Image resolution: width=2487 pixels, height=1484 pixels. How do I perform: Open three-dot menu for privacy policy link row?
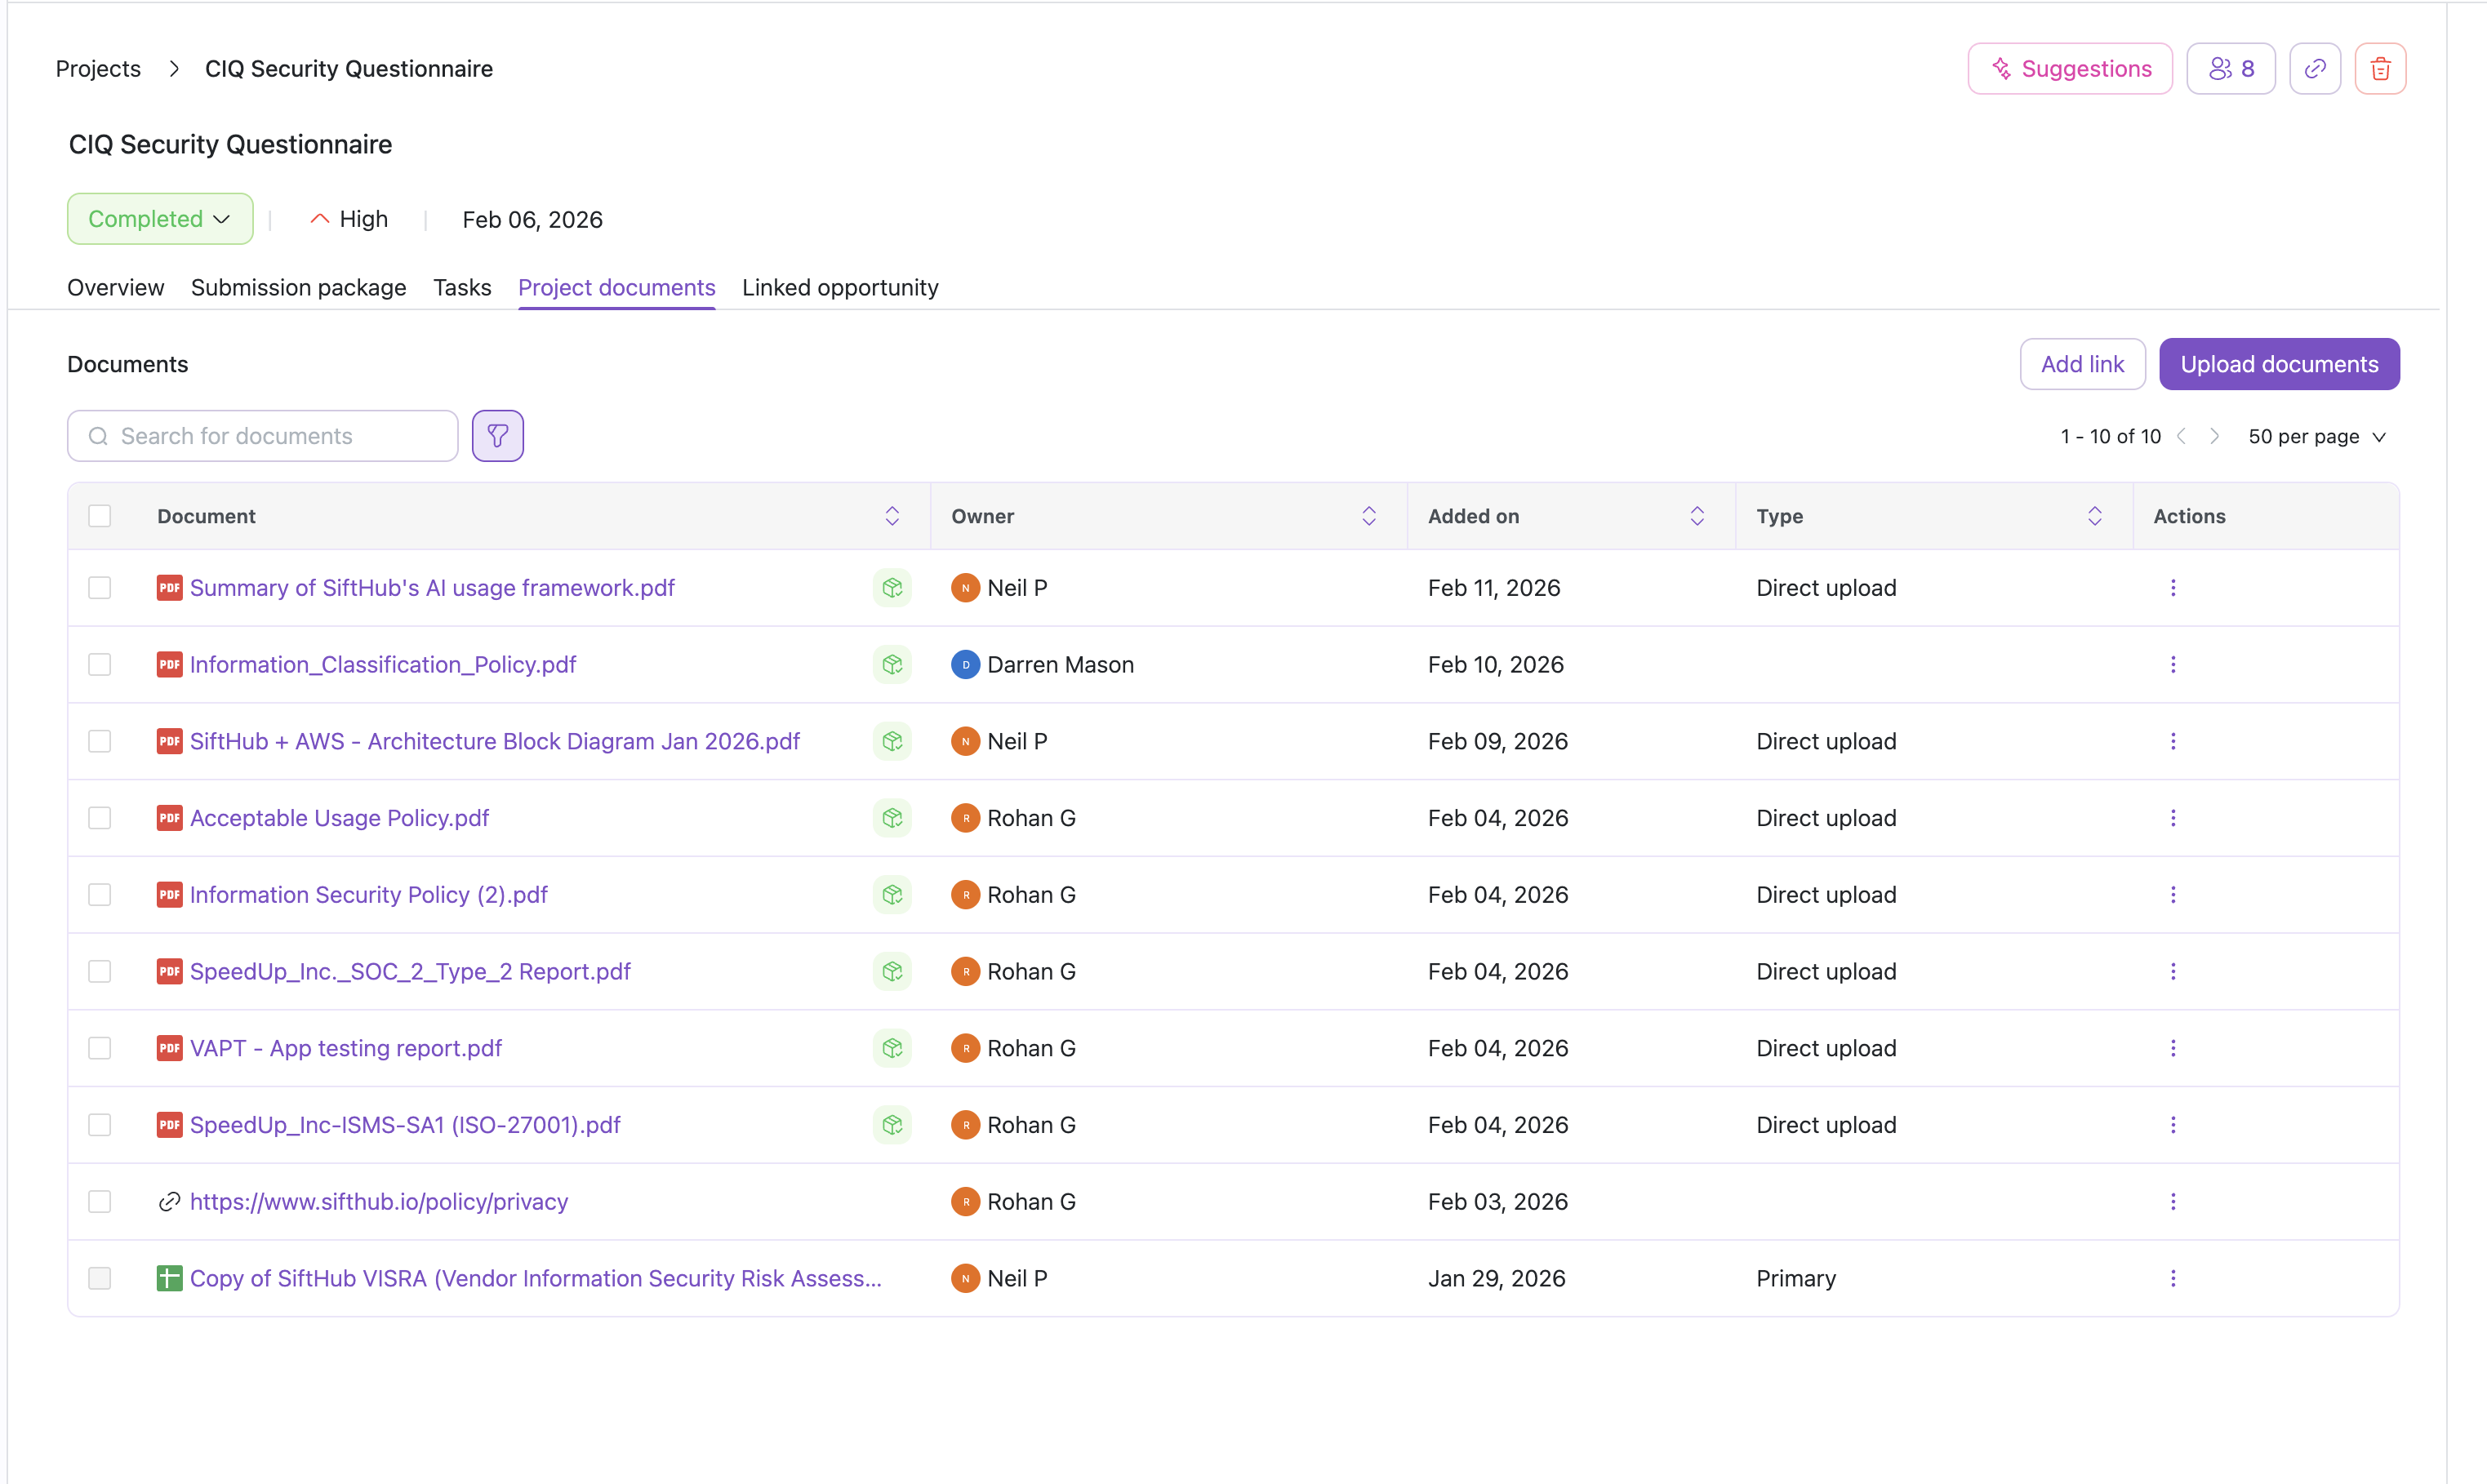[2172, 1202]
